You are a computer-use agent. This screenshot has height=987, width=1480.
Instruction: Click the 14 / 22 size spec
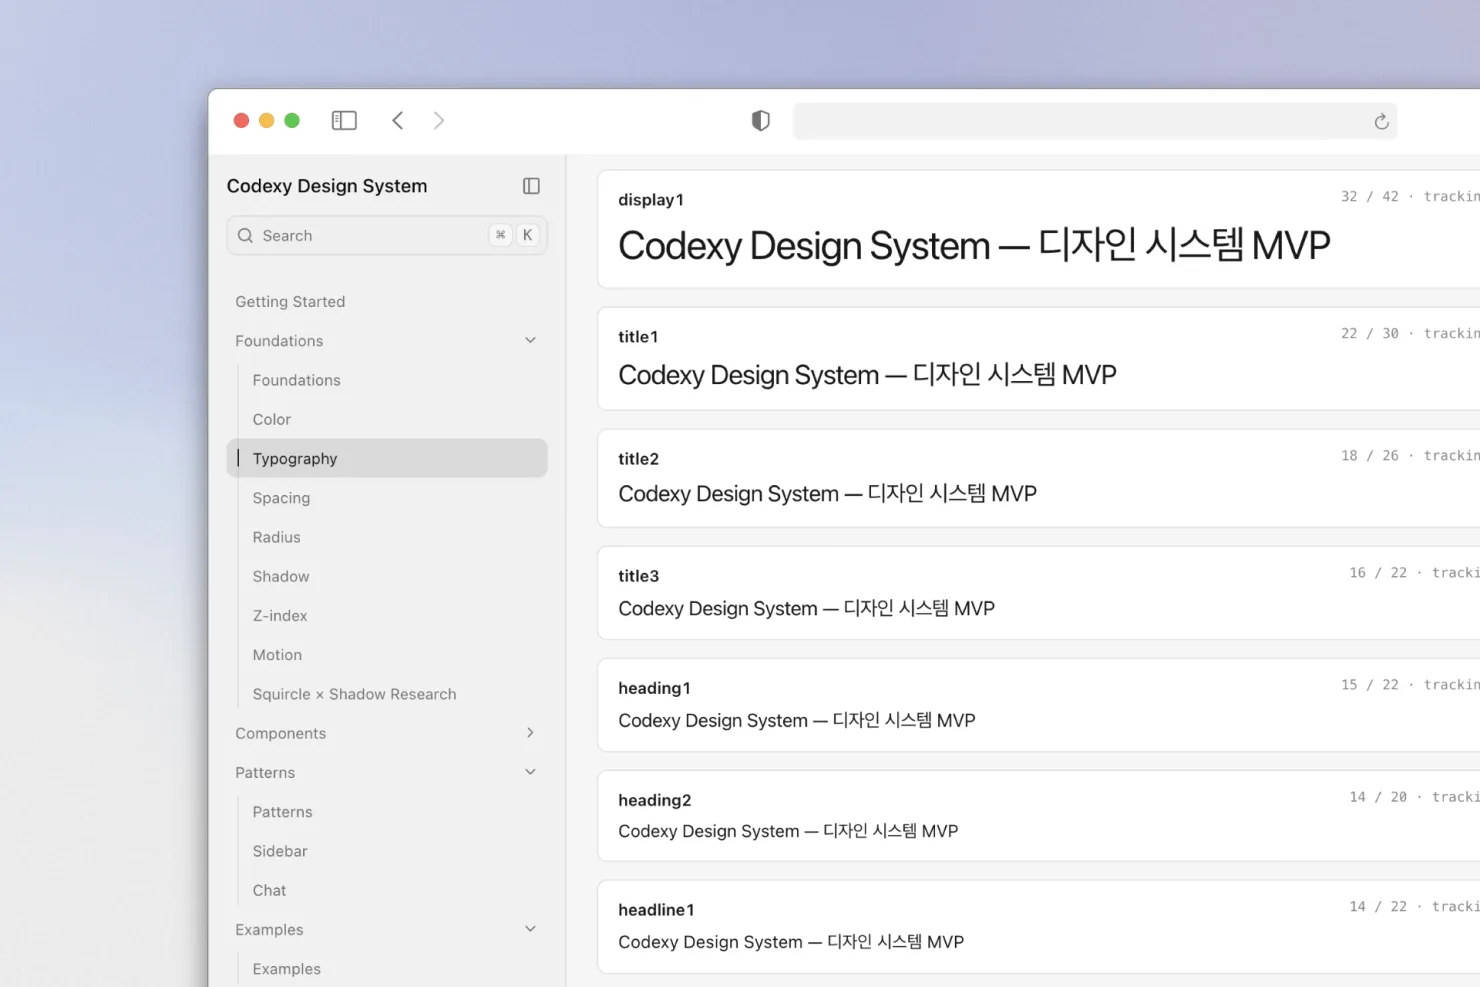[1378, 907]
